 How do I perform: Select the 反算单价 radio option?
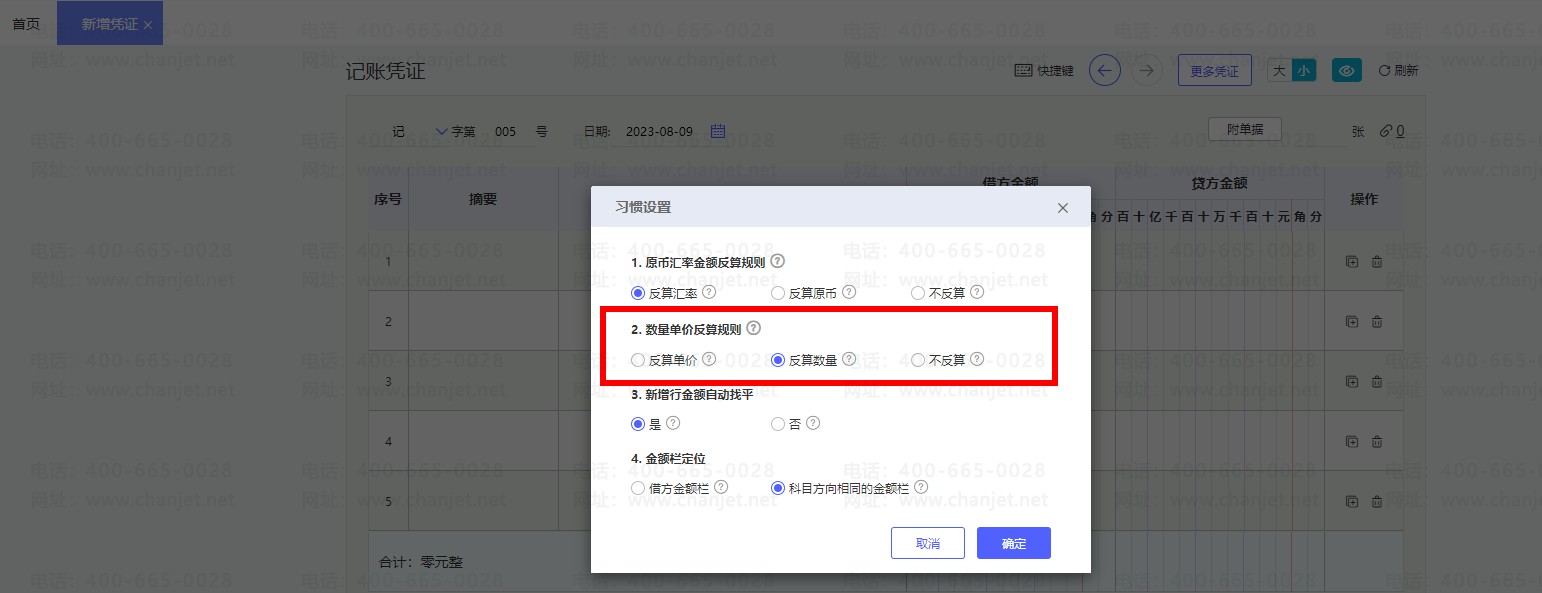coord(638,360)
